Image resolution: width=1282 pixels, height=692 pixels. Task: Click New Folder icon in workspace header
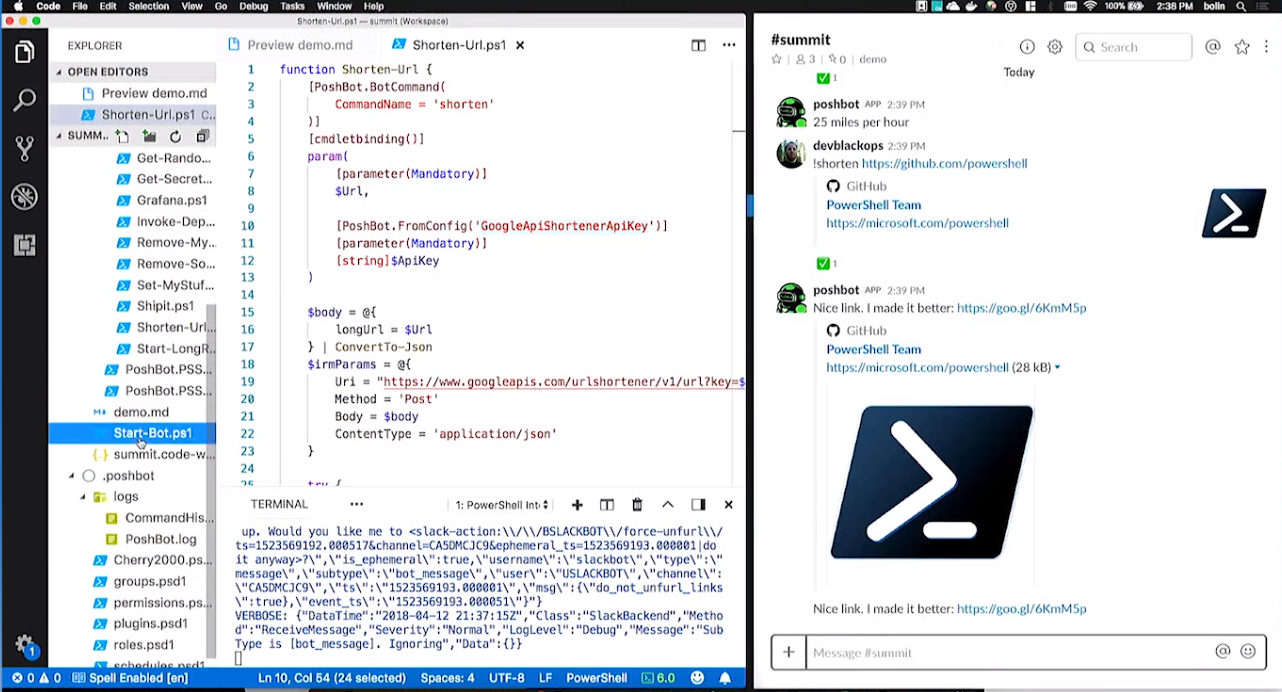149,136
